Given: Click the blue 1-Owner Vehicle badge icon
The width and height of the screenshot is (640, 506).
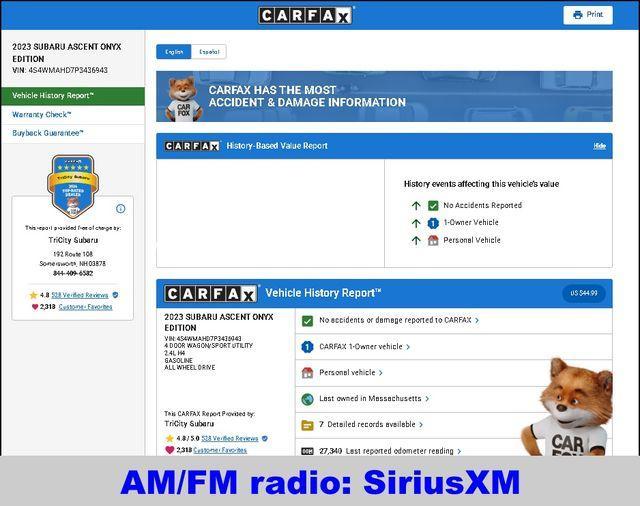Looking at the screenshot, I should coord(433,223).
